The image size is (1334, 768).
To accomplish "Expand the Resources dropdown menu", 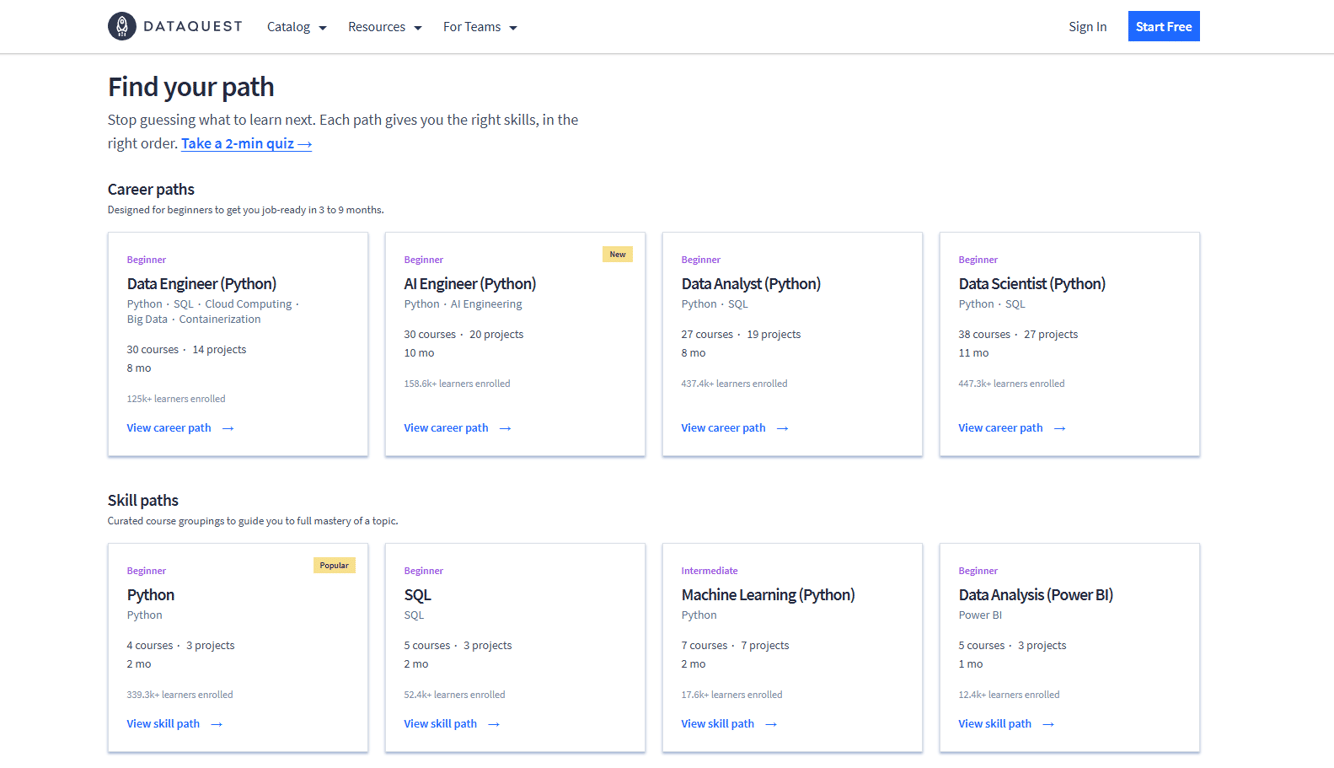I will coord(385,27).
